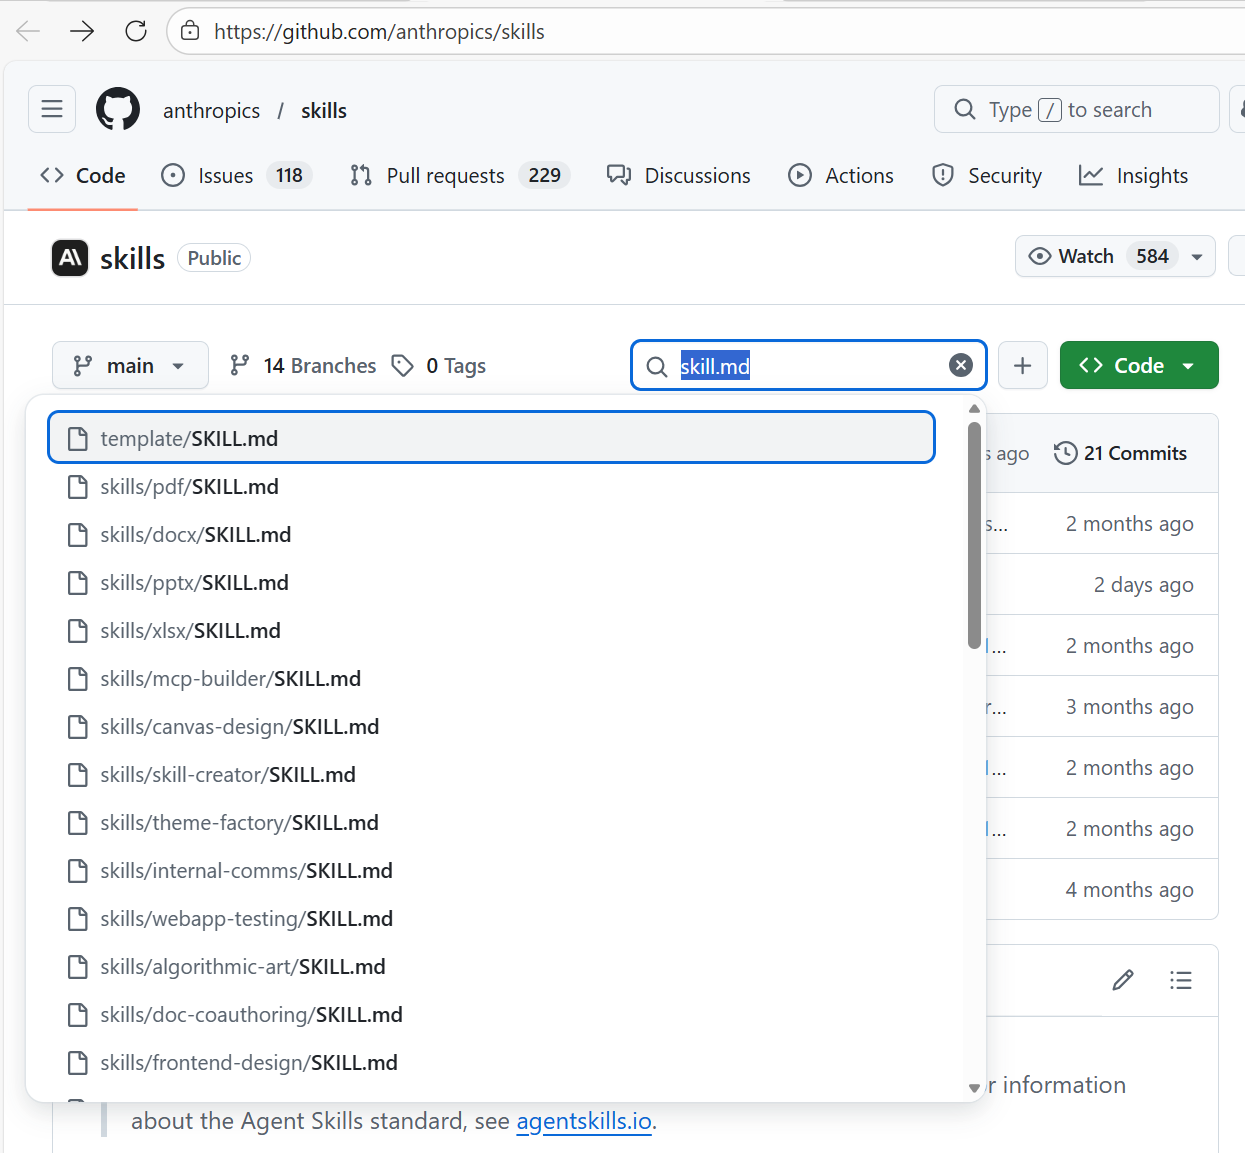Go back with the browser back arrow
The height and width of the screenshot is (1153, 1245).
[x=28, y=31]
